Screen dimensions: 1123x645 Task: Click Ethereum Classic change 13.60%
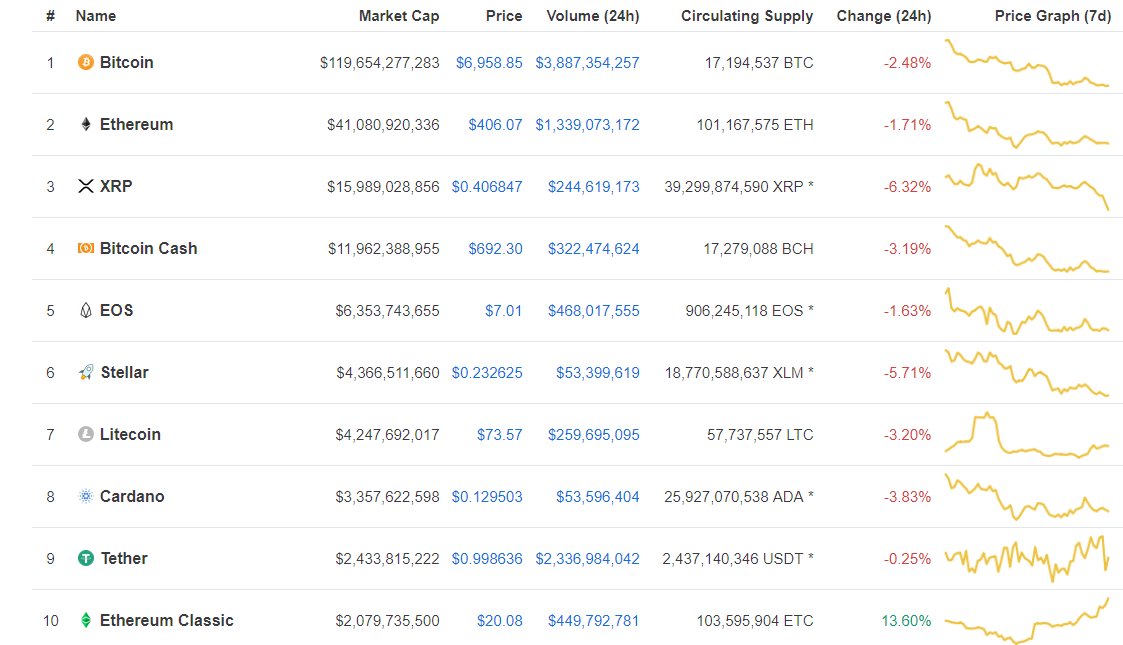pos(906,621)
